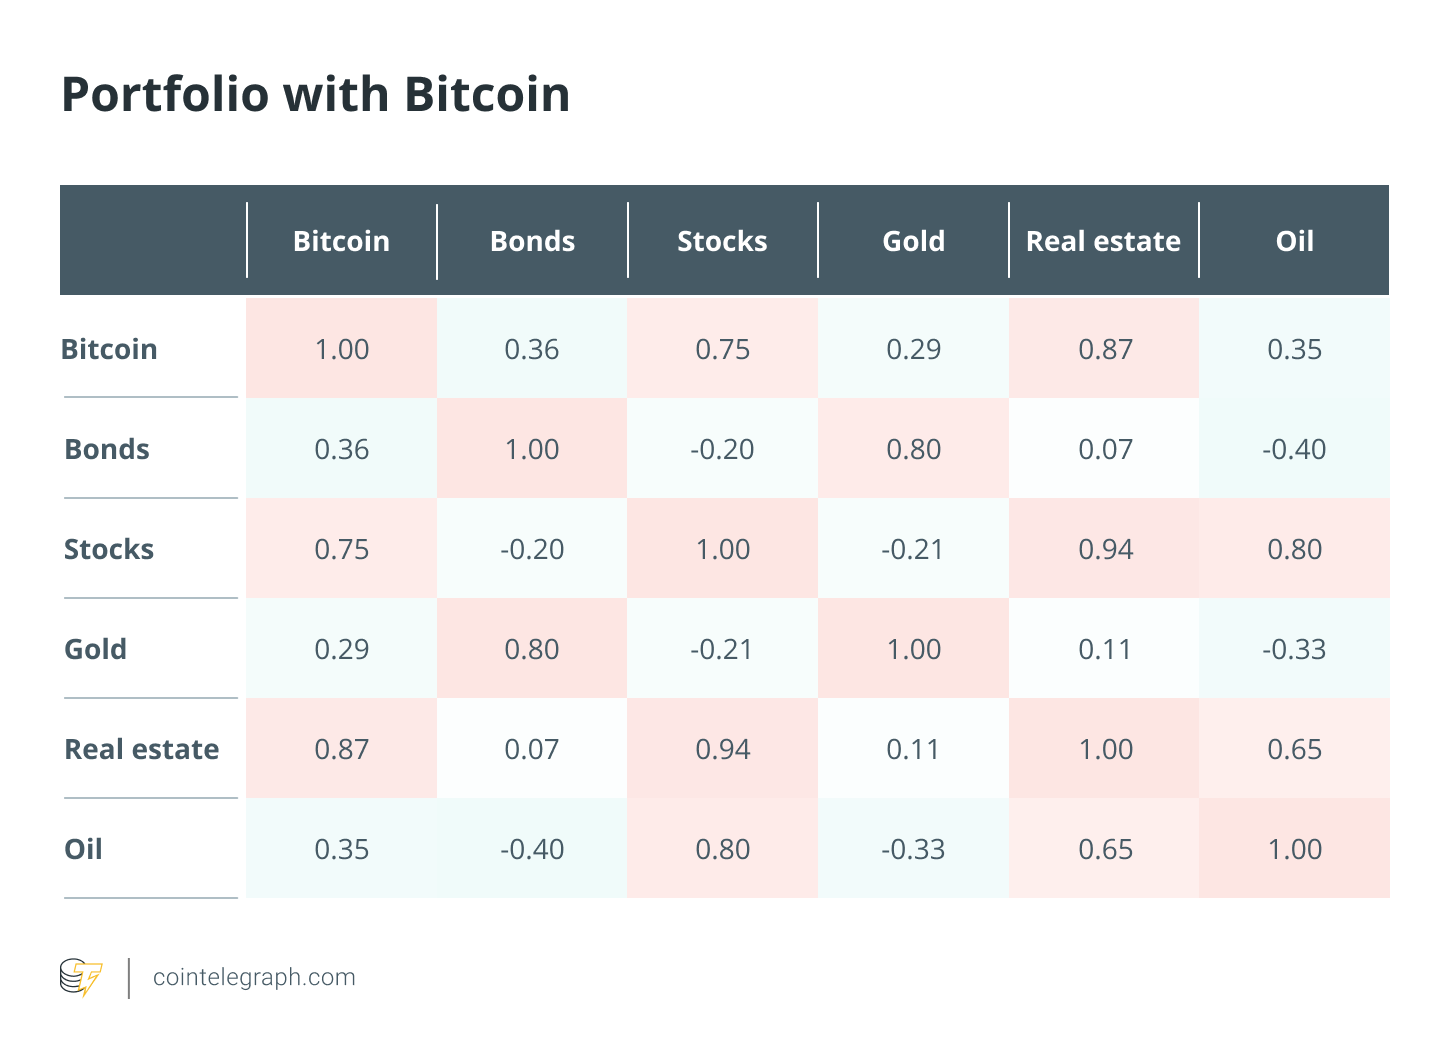Select the Bonds column header
The width and height of the screenshot is (1450, 1059).
click(x=532, y=241)
